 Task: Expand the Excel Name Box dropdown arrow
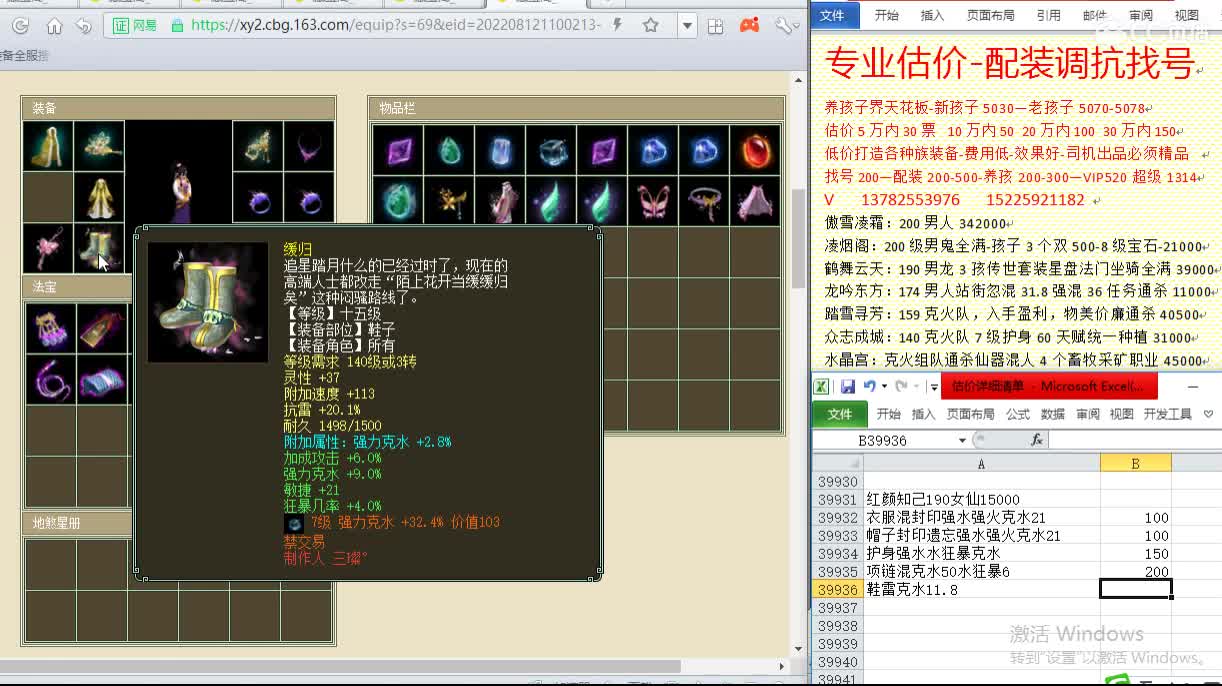click(x=962, y=440)
